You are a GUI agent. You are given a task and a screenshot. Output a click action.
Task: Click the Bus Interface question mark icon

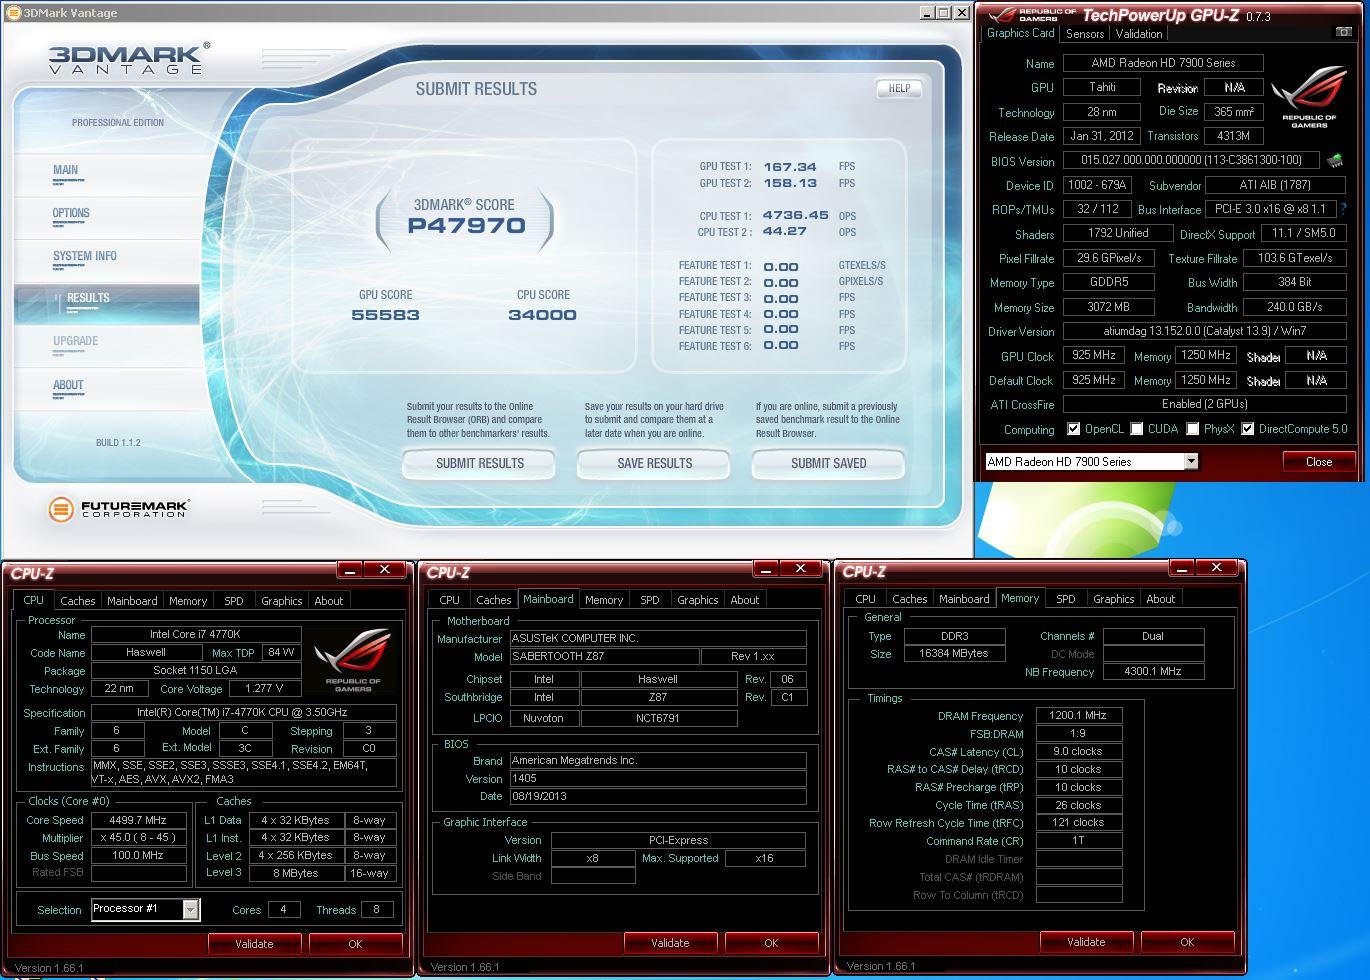tap(1342, 209)
